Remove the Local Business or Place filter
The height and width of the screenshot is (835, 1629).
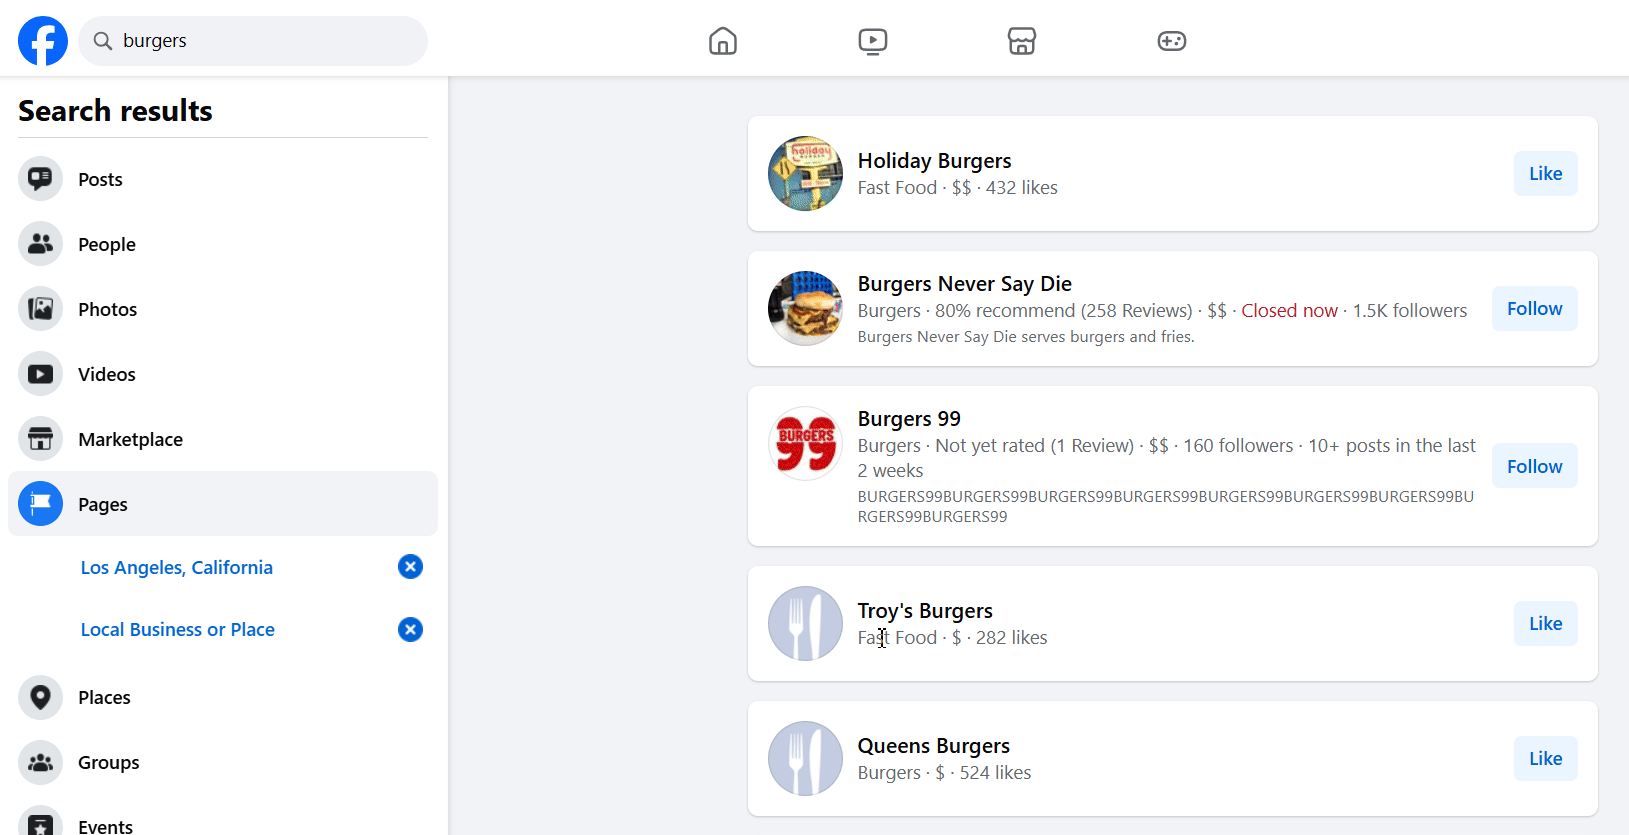(x=410, y=629)
